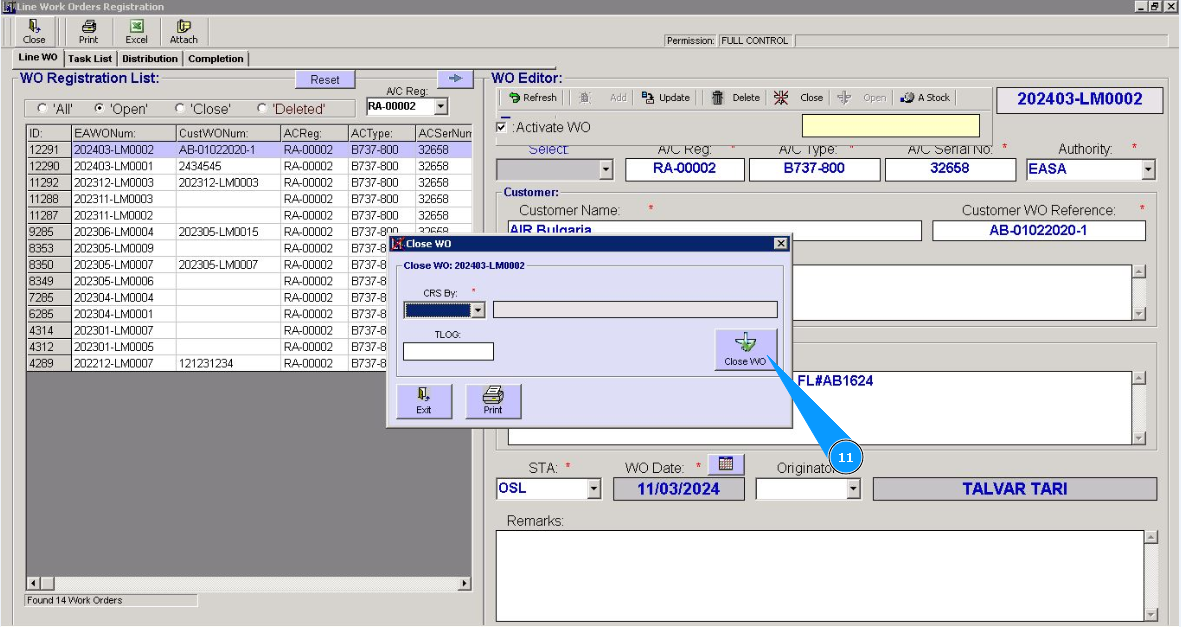Select row 202312-LM0003 with ID 11292

[x=249, y=183]
